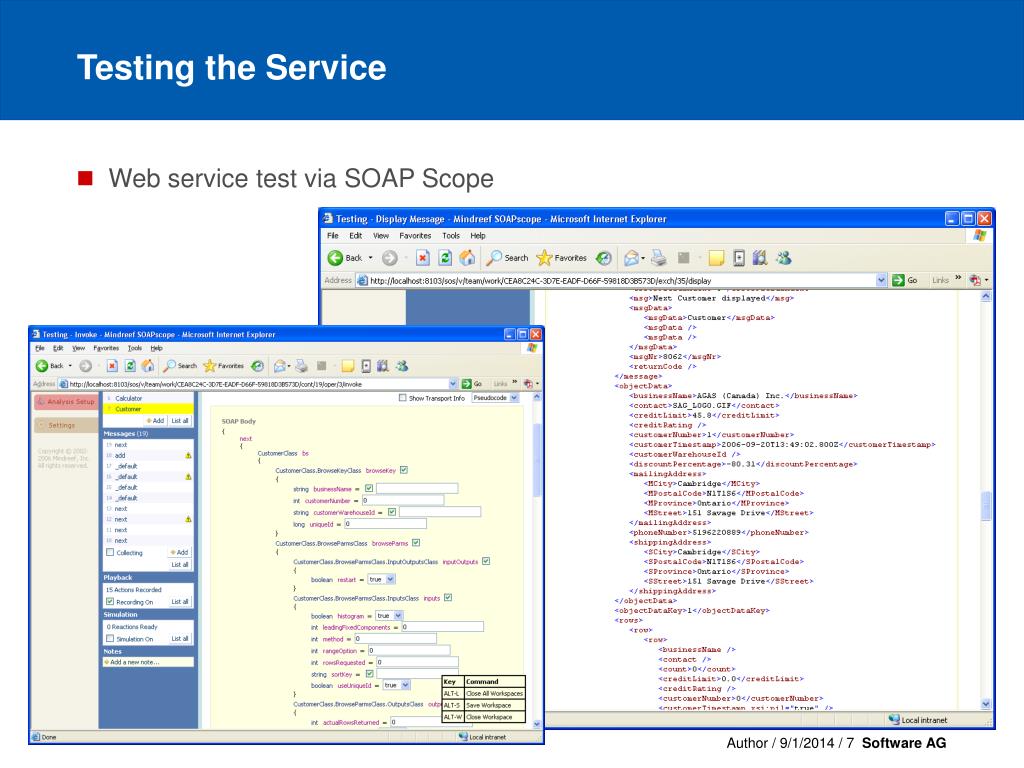Uncheck the Recording On checkbox
Image resolution: width=1024 pixels, height=768 pixels.
coord(110,601)
